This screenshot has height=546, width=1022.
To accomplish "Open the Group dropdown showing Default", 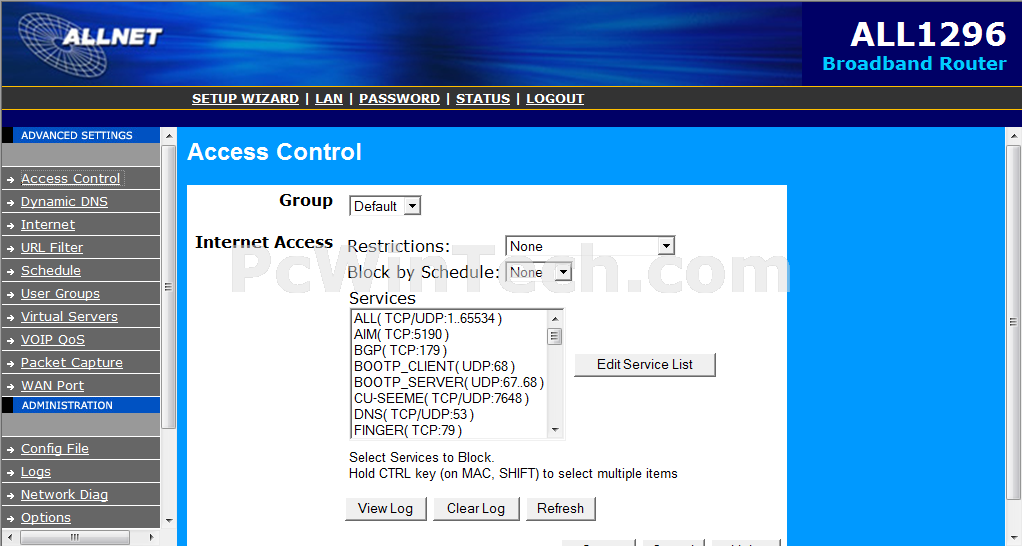I will tap(385, 206).
